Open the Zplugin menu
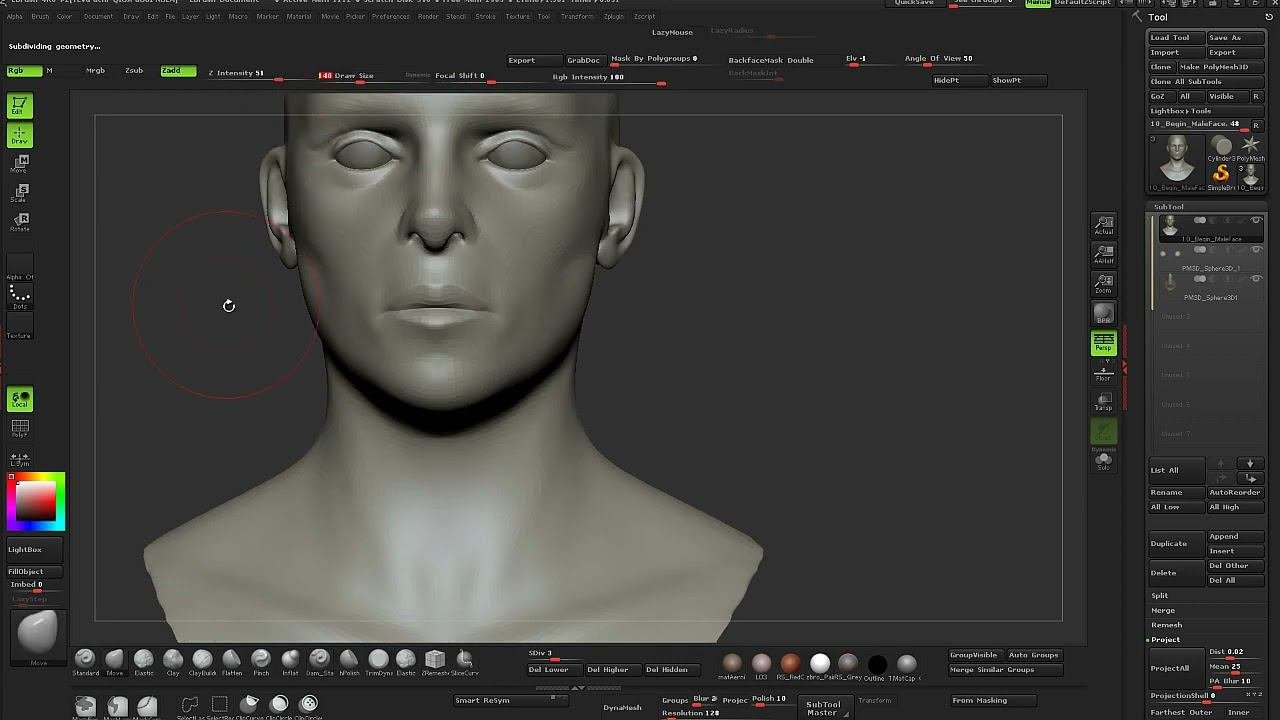Viewport: 1280px width, 720px height. (x=613, y=17)
